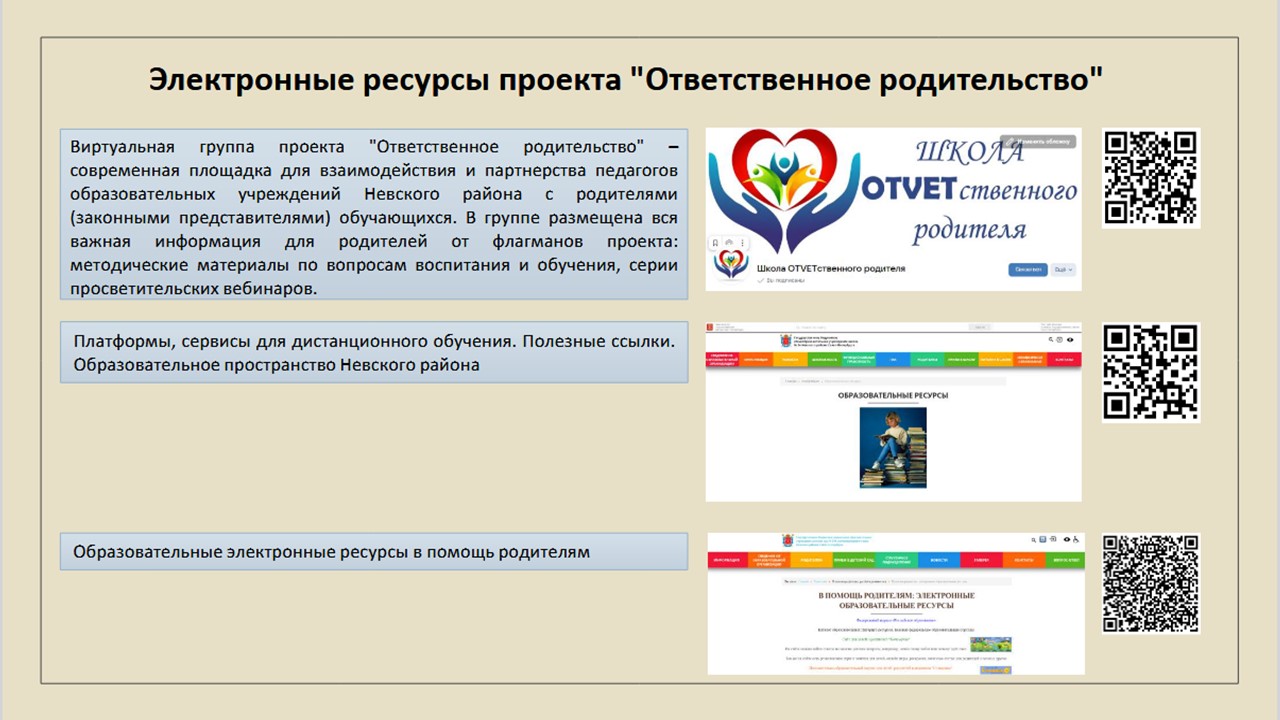Expand the 'Ещё' dropdown on the group page
This screenshot has height=720, width=1280.
(1062, 269)
